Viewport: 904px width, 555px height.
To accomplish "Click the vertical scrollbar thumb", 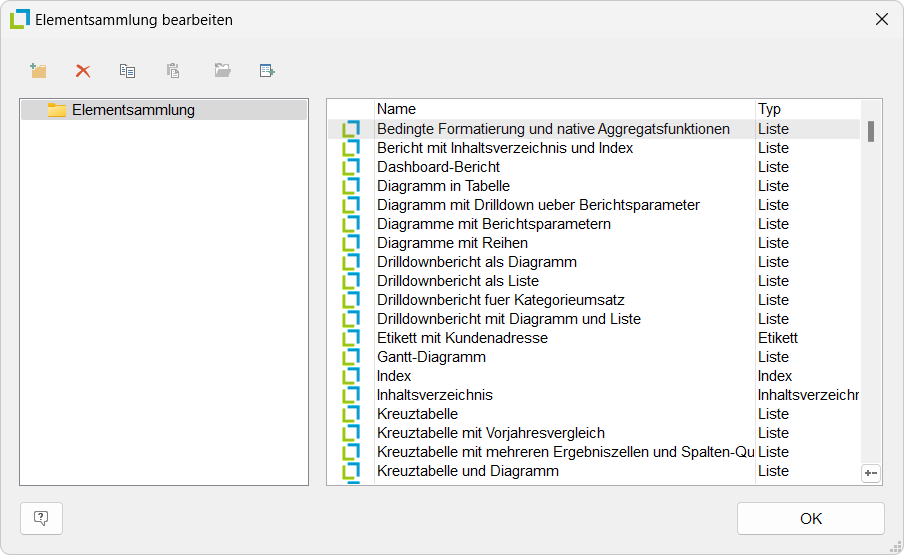I will [x=871, y=131].
